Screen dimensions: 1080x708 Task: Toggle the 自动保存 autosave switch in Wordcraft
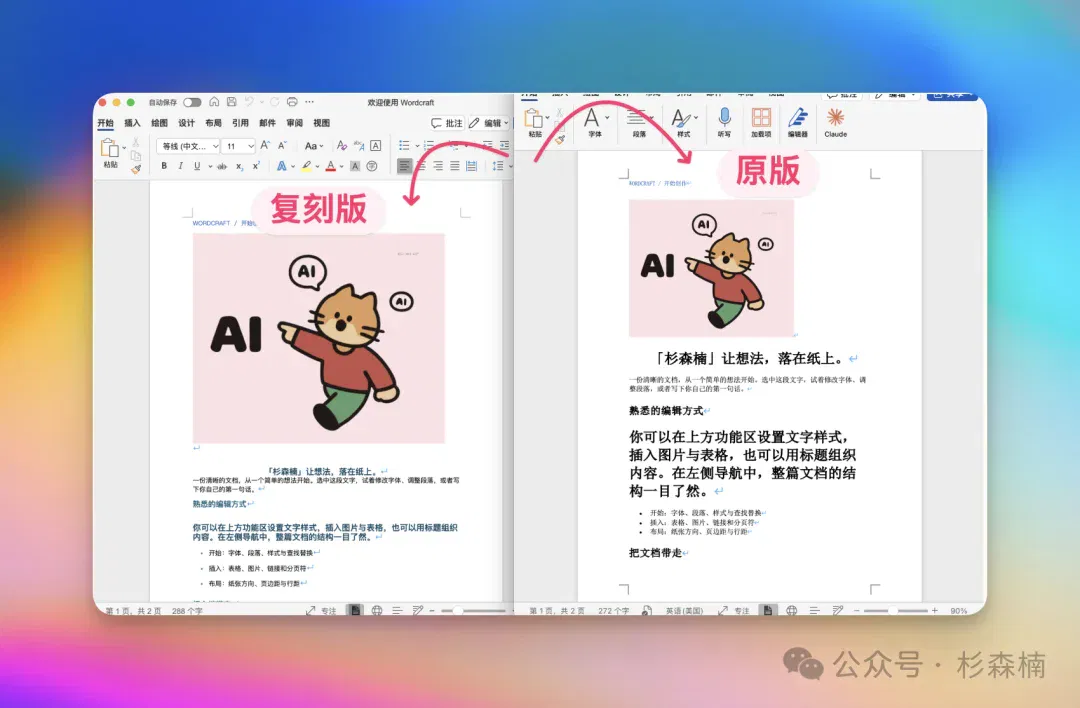[x=192, y=102]
